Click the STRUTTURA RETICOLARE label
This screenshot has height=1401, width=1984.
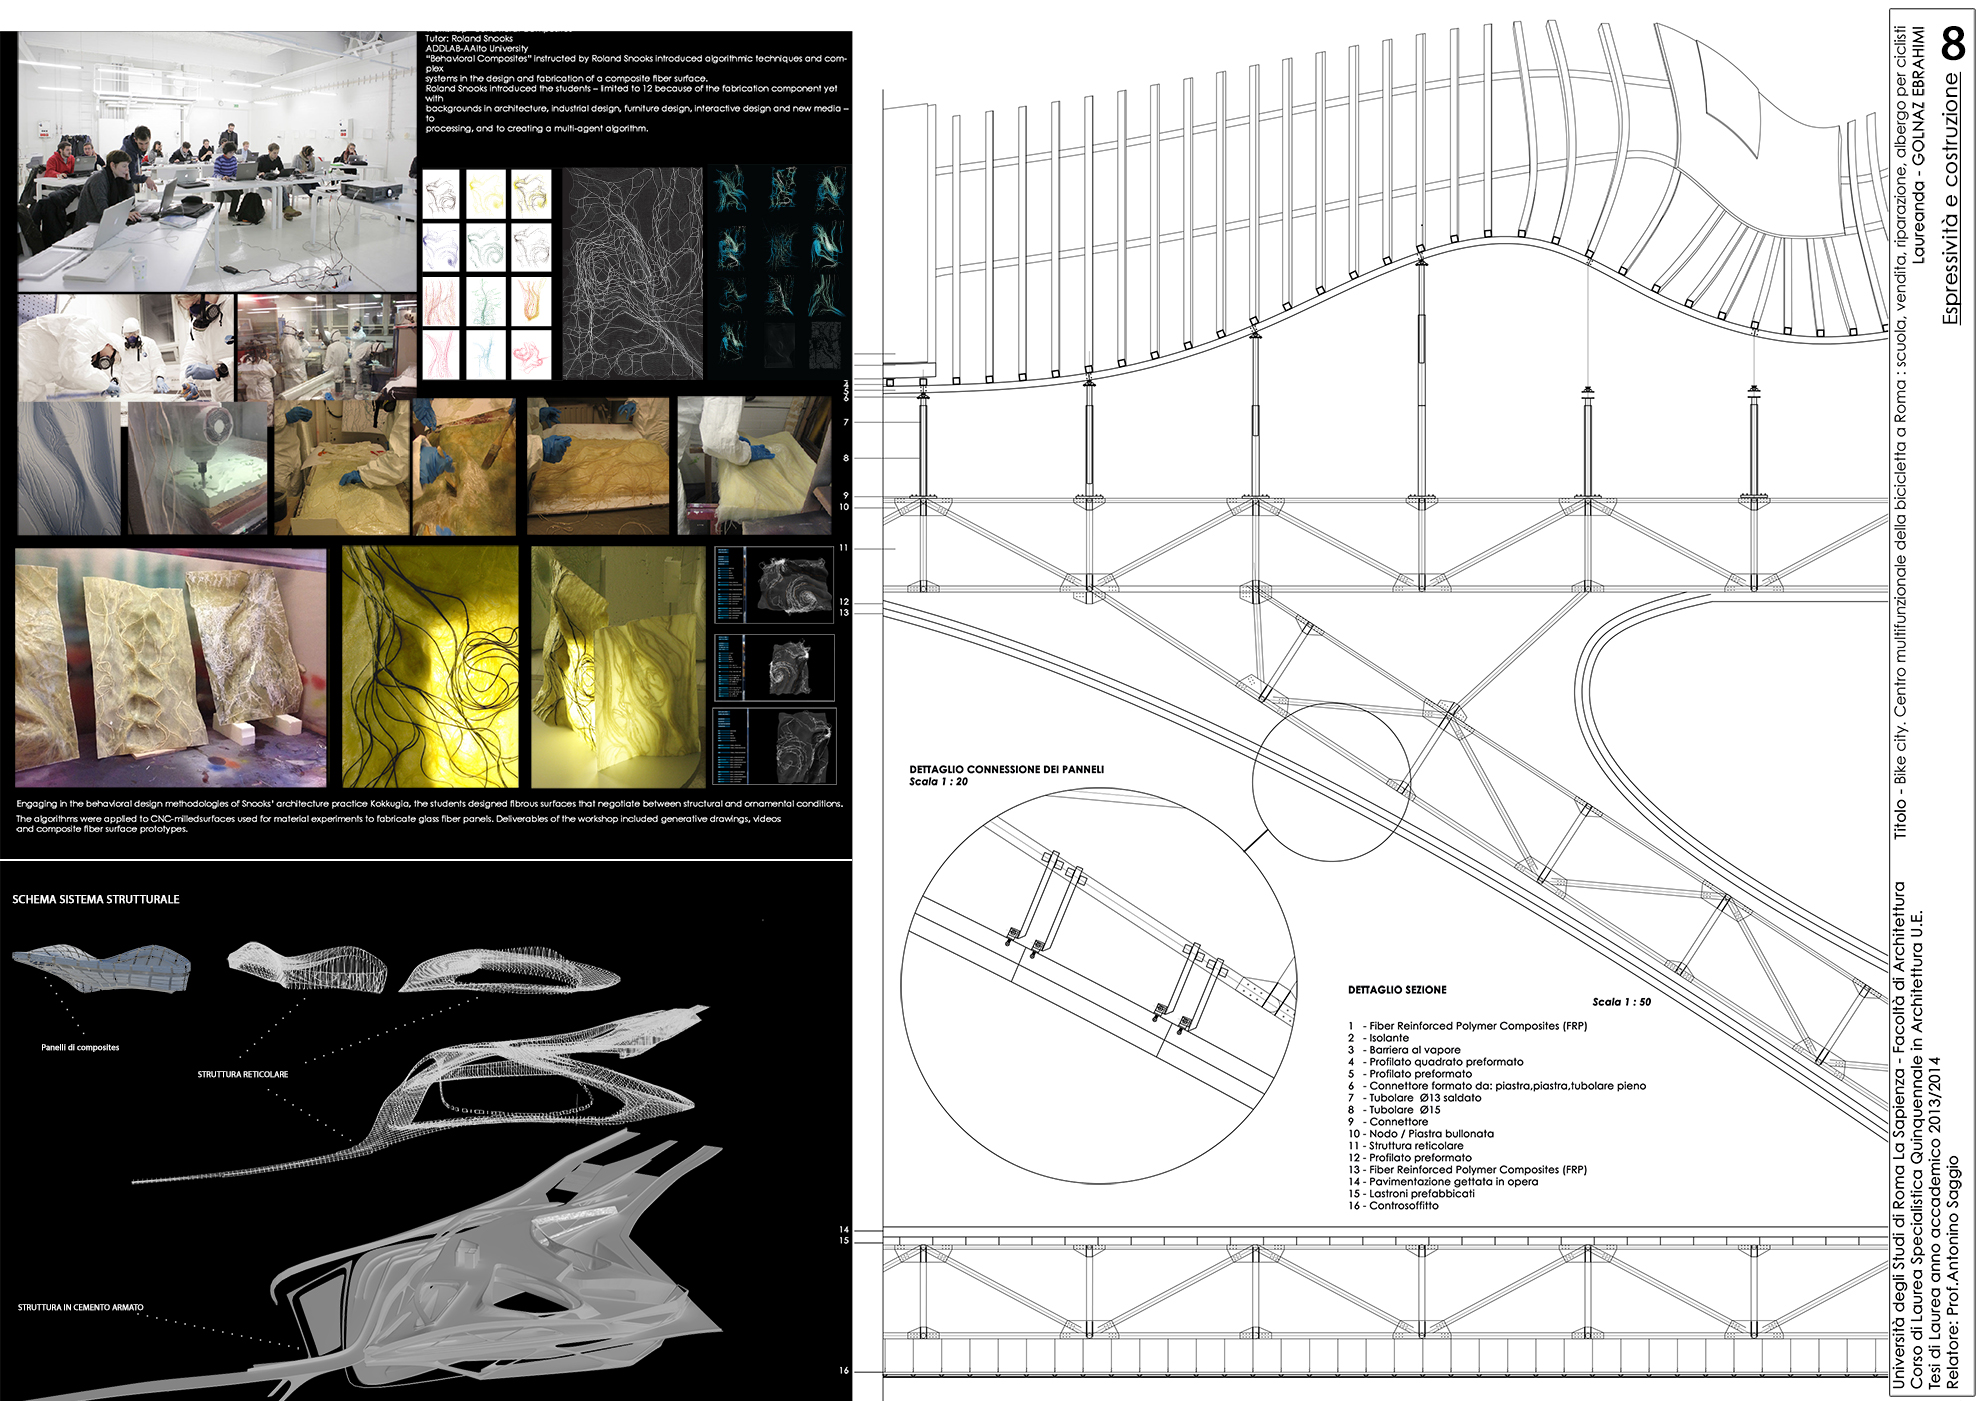tap(242, 1074)
